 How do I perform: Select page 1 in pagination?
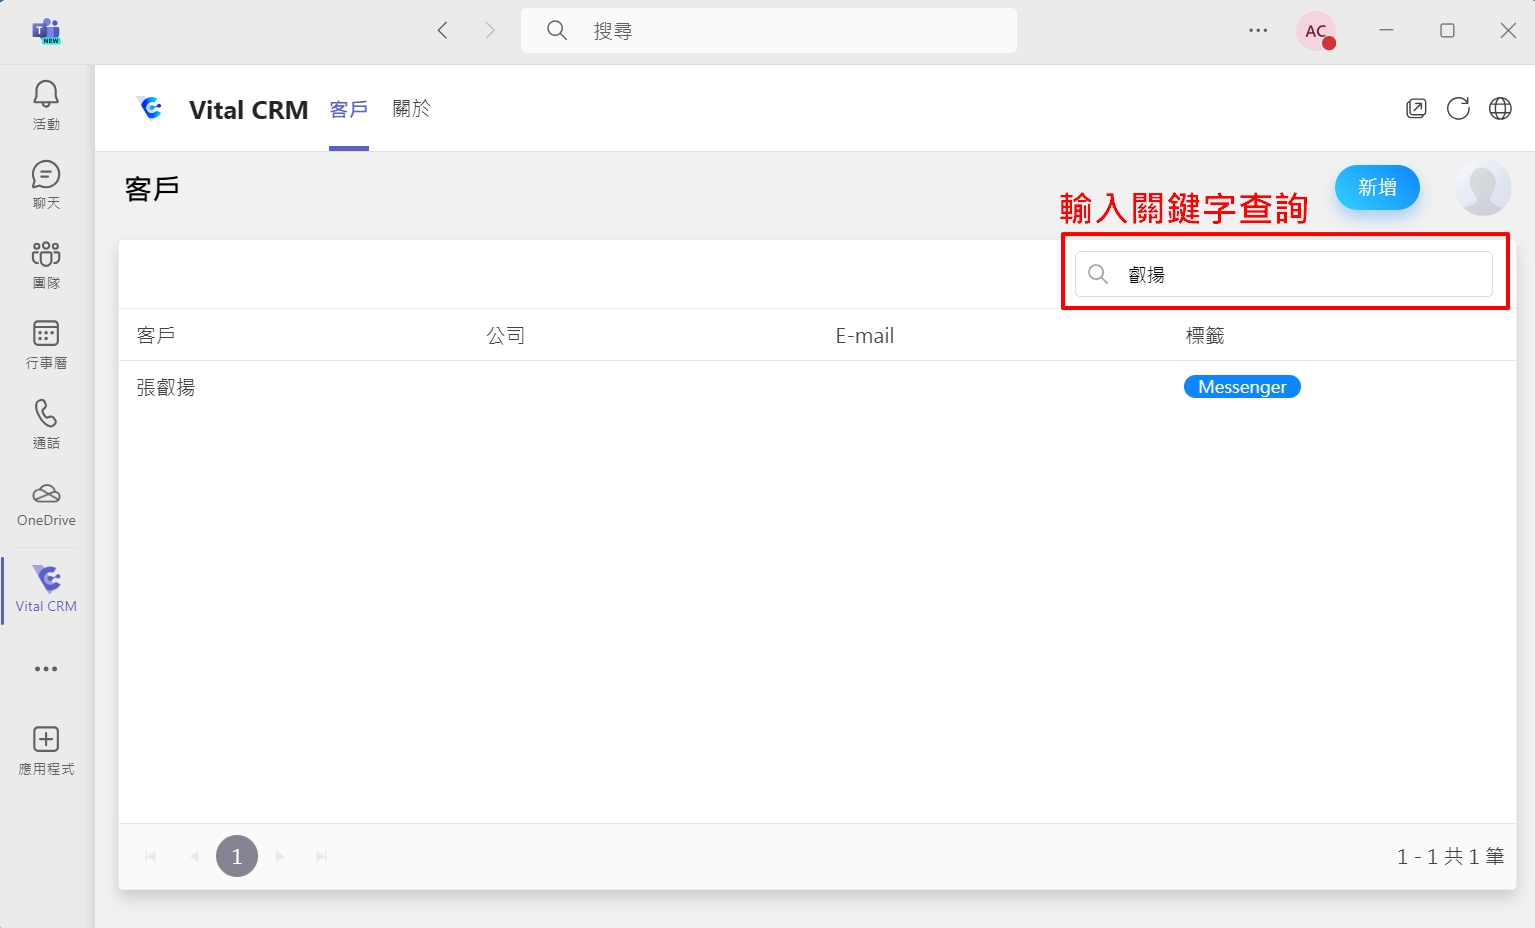[237, 856]
